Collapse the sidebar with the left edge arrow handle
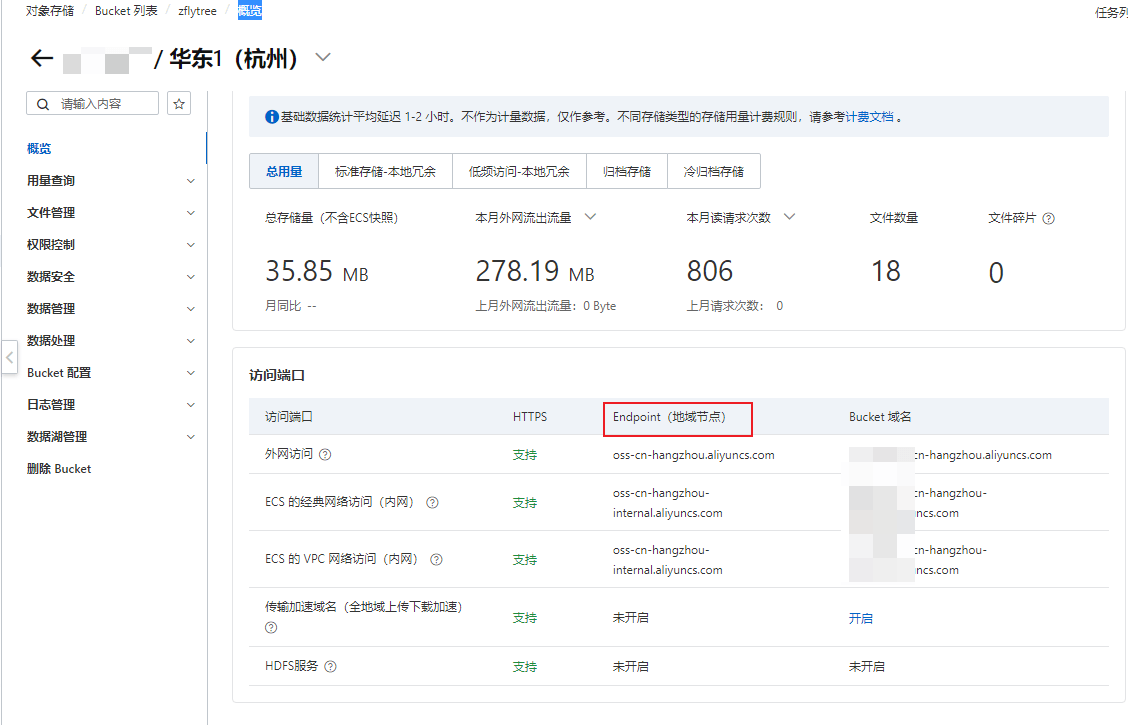The height and width of the screenshot is (725, 1128). tap(9, 357)
